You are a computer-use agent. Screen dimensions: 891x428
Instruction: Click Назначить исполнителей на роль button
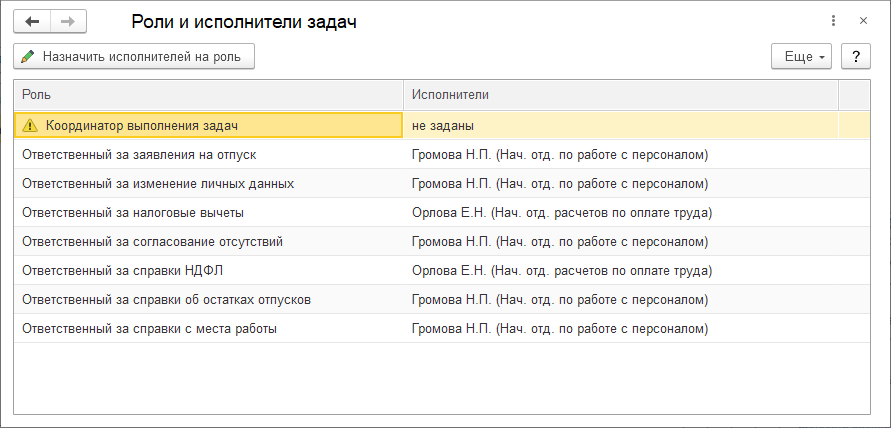[134, 56]
